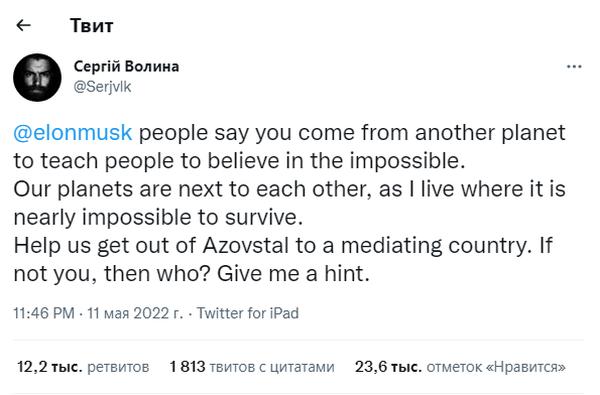
Task: Open the Twitter for iPad source link
Action: [x=248, y=313]
